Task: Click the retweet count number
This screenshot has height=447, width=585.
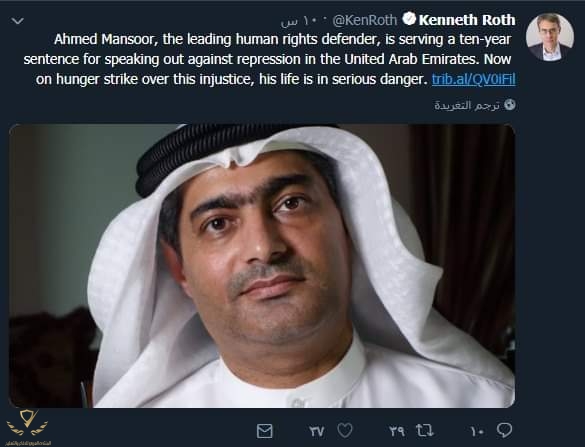Action: coord(397,431)
